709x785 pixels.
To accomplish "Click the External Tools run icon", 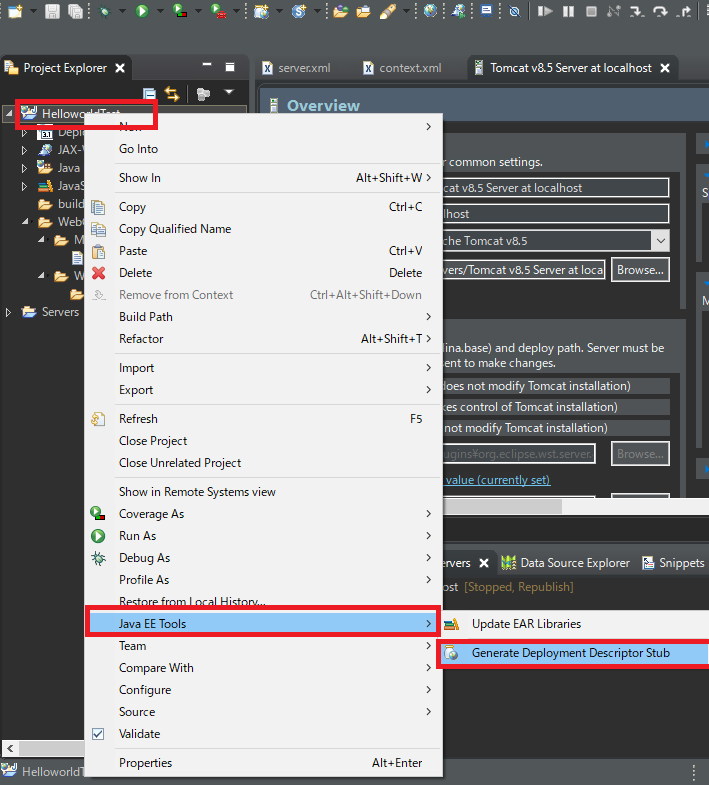I will 218,11.
